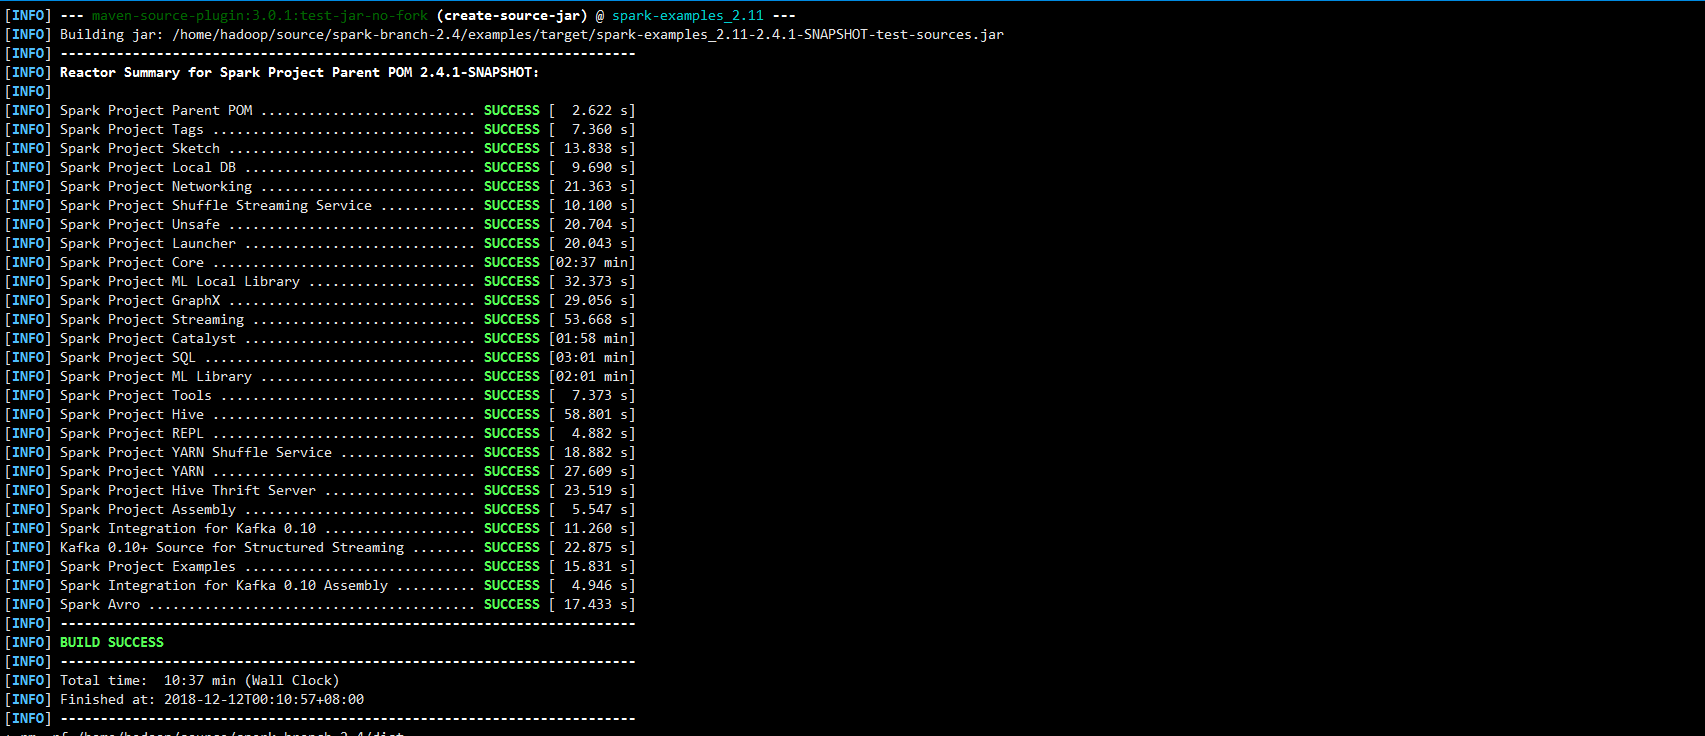Click 'Spark Project GraphX' text

click(x=140, y=301)
